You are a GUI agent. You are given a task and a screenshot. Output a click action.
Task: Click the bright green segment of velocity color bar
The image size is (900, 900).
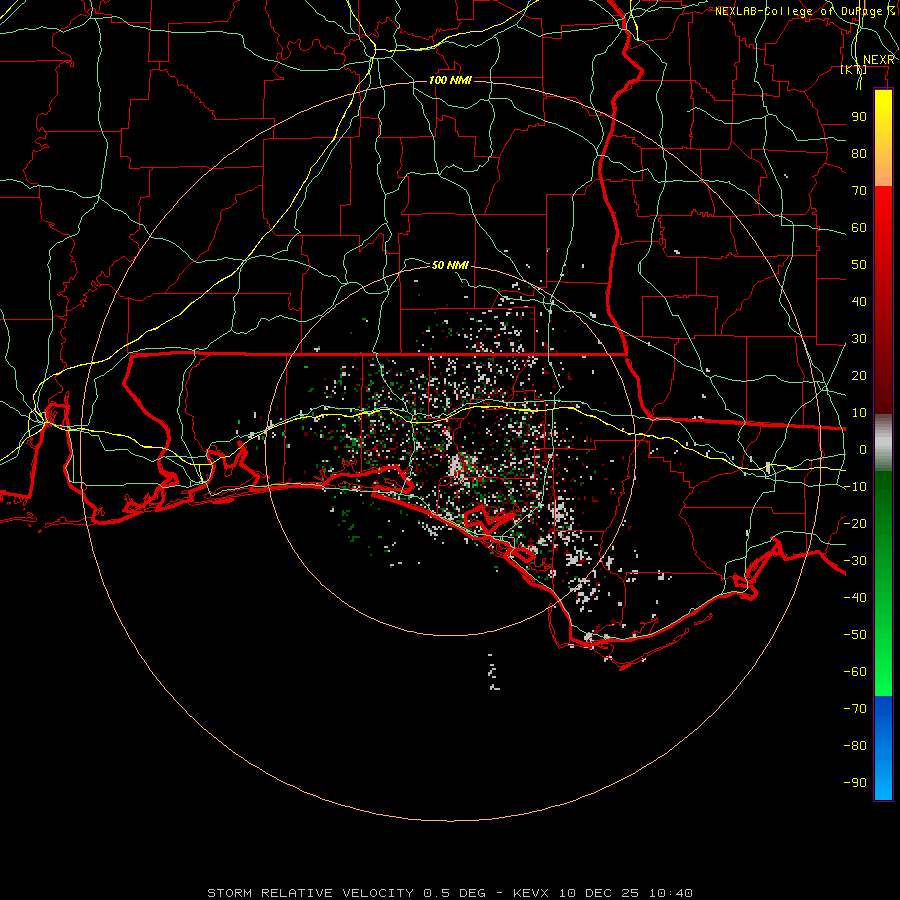click(883, 583)
